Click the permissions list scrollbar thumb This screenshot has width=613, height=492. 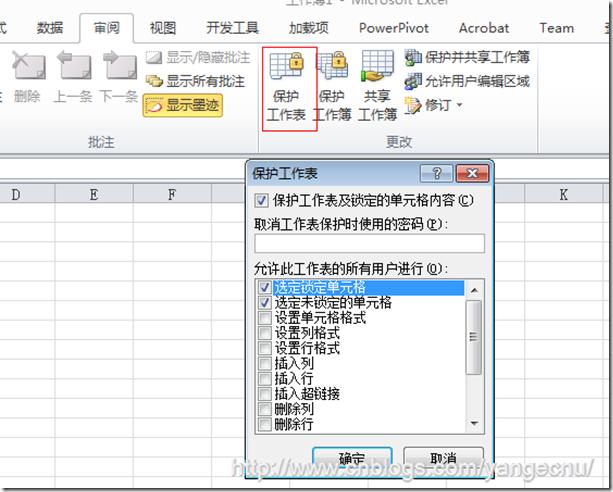pos(474,337)
